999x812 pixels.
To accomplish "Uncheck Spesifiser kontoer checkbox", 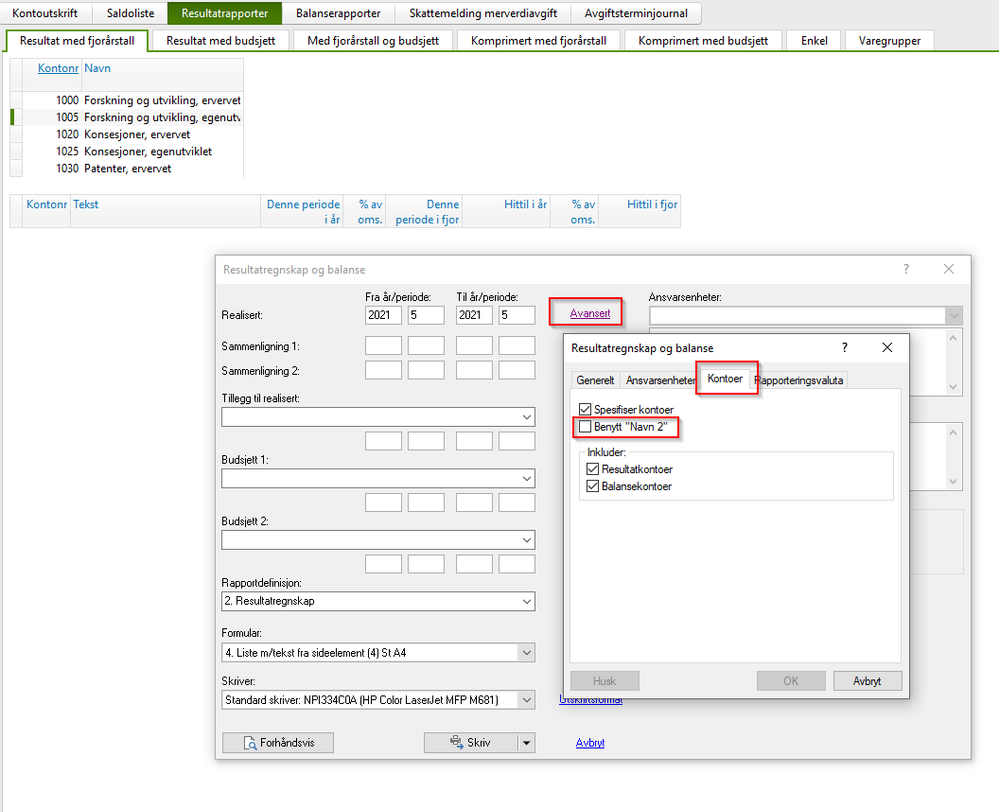I will (x=585, y=409).
